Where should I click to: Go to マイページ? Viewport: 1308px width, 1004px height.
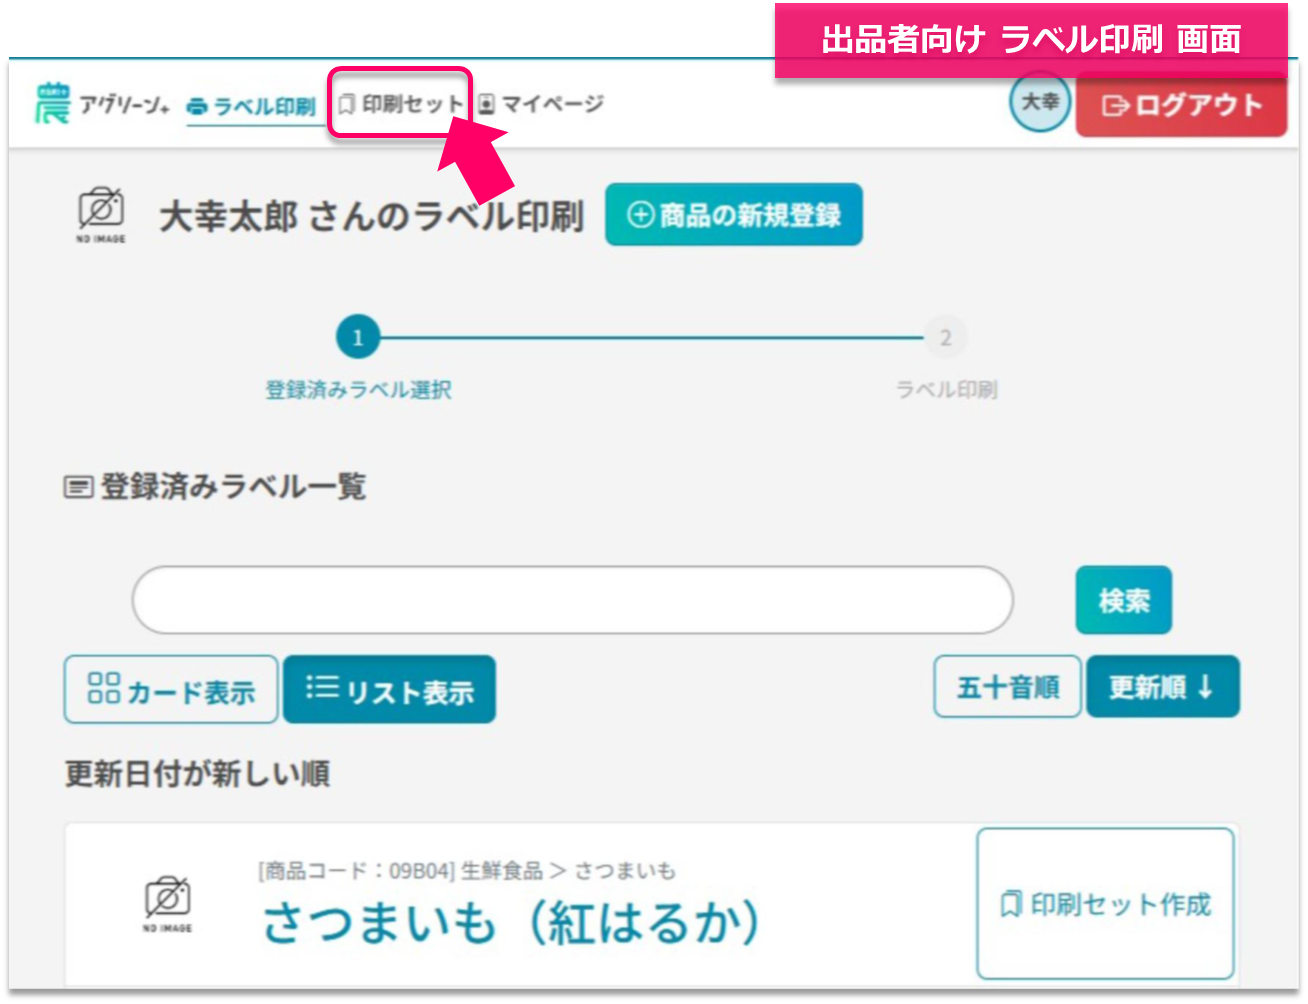(x=540, y=104)
